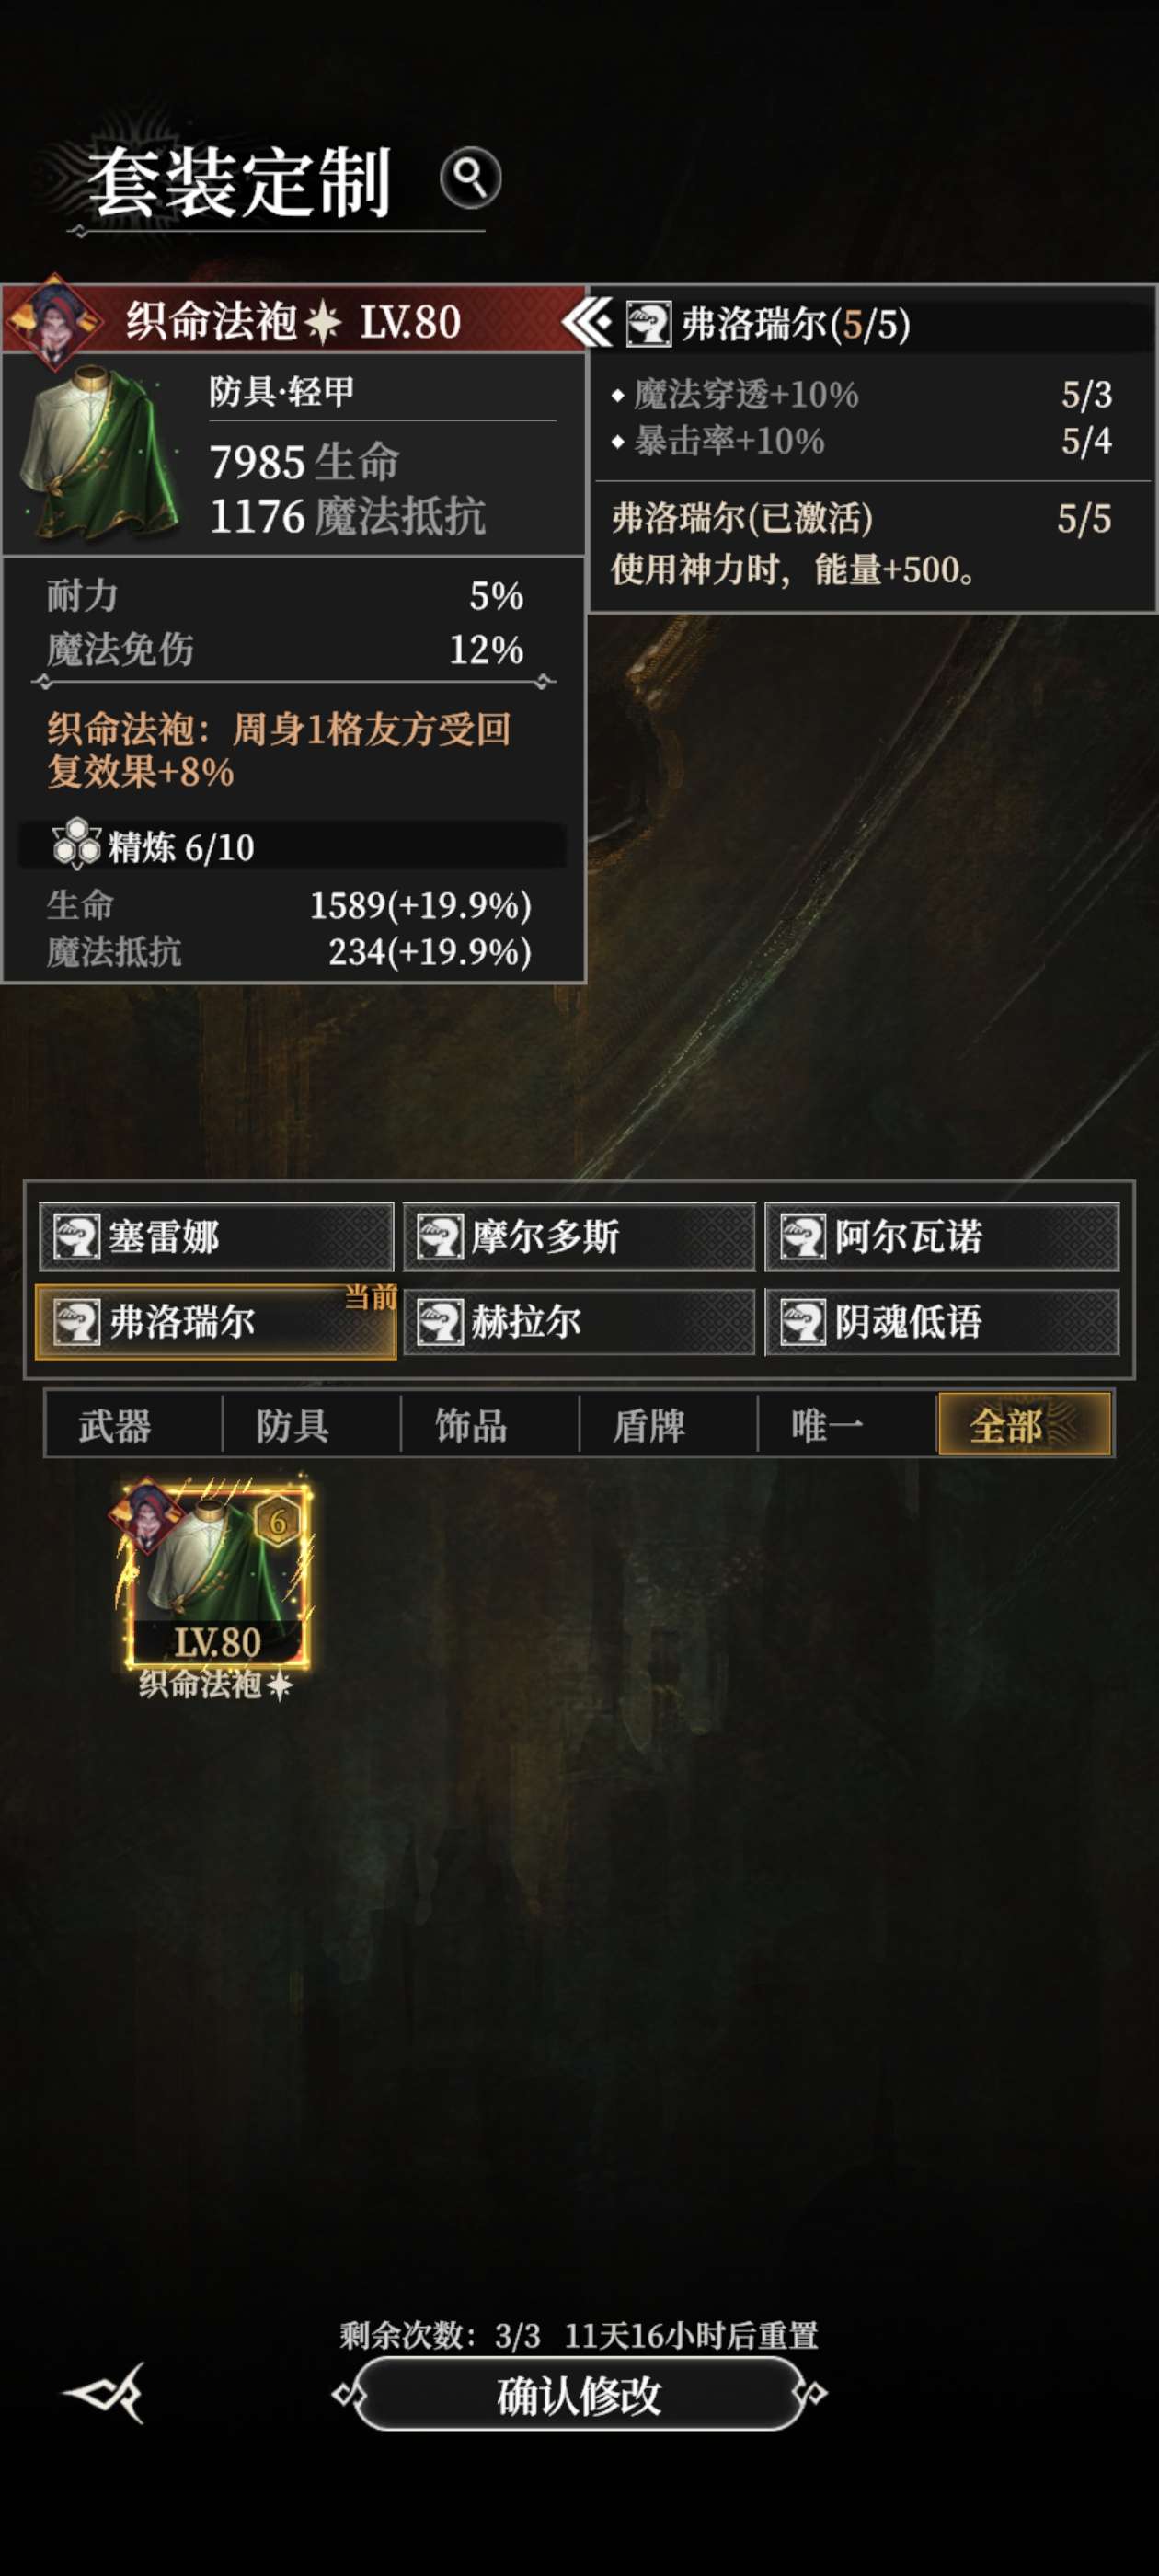The width and height of the screenshot is (1159, 2576).
Task: Click the helmet icon next to 弗洛瑞尔(5/5)
Action: pos(649,324)
